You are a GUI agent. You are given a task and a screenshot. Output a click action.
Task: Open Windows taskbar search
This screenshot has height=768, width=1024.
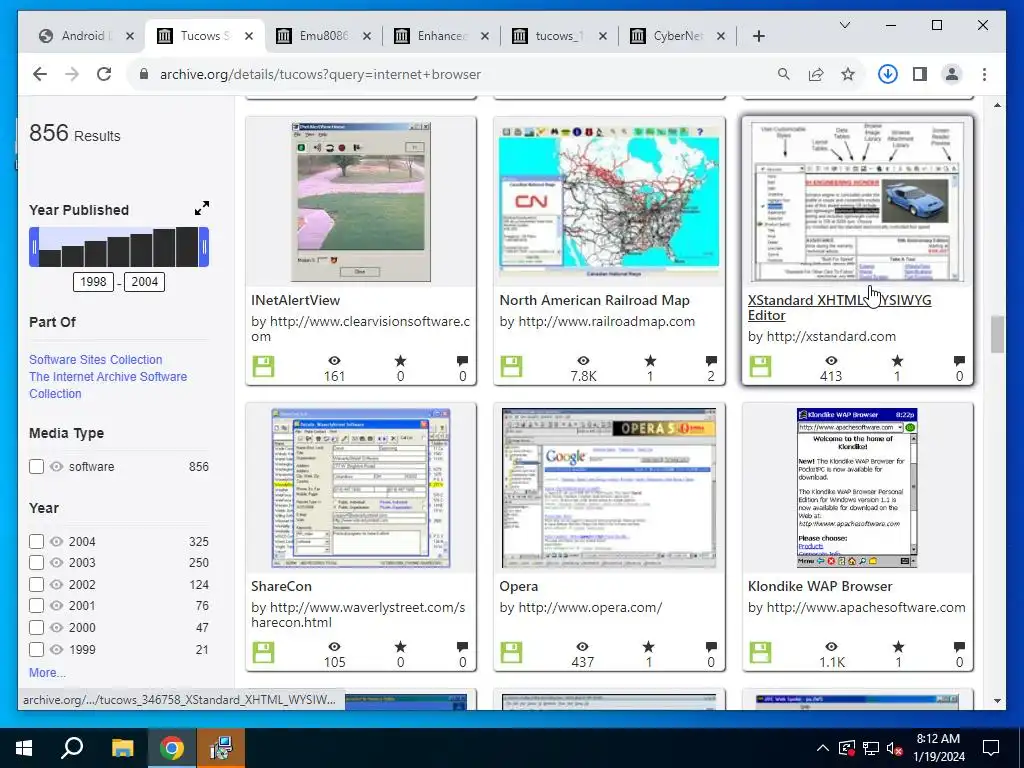point(72,748)
